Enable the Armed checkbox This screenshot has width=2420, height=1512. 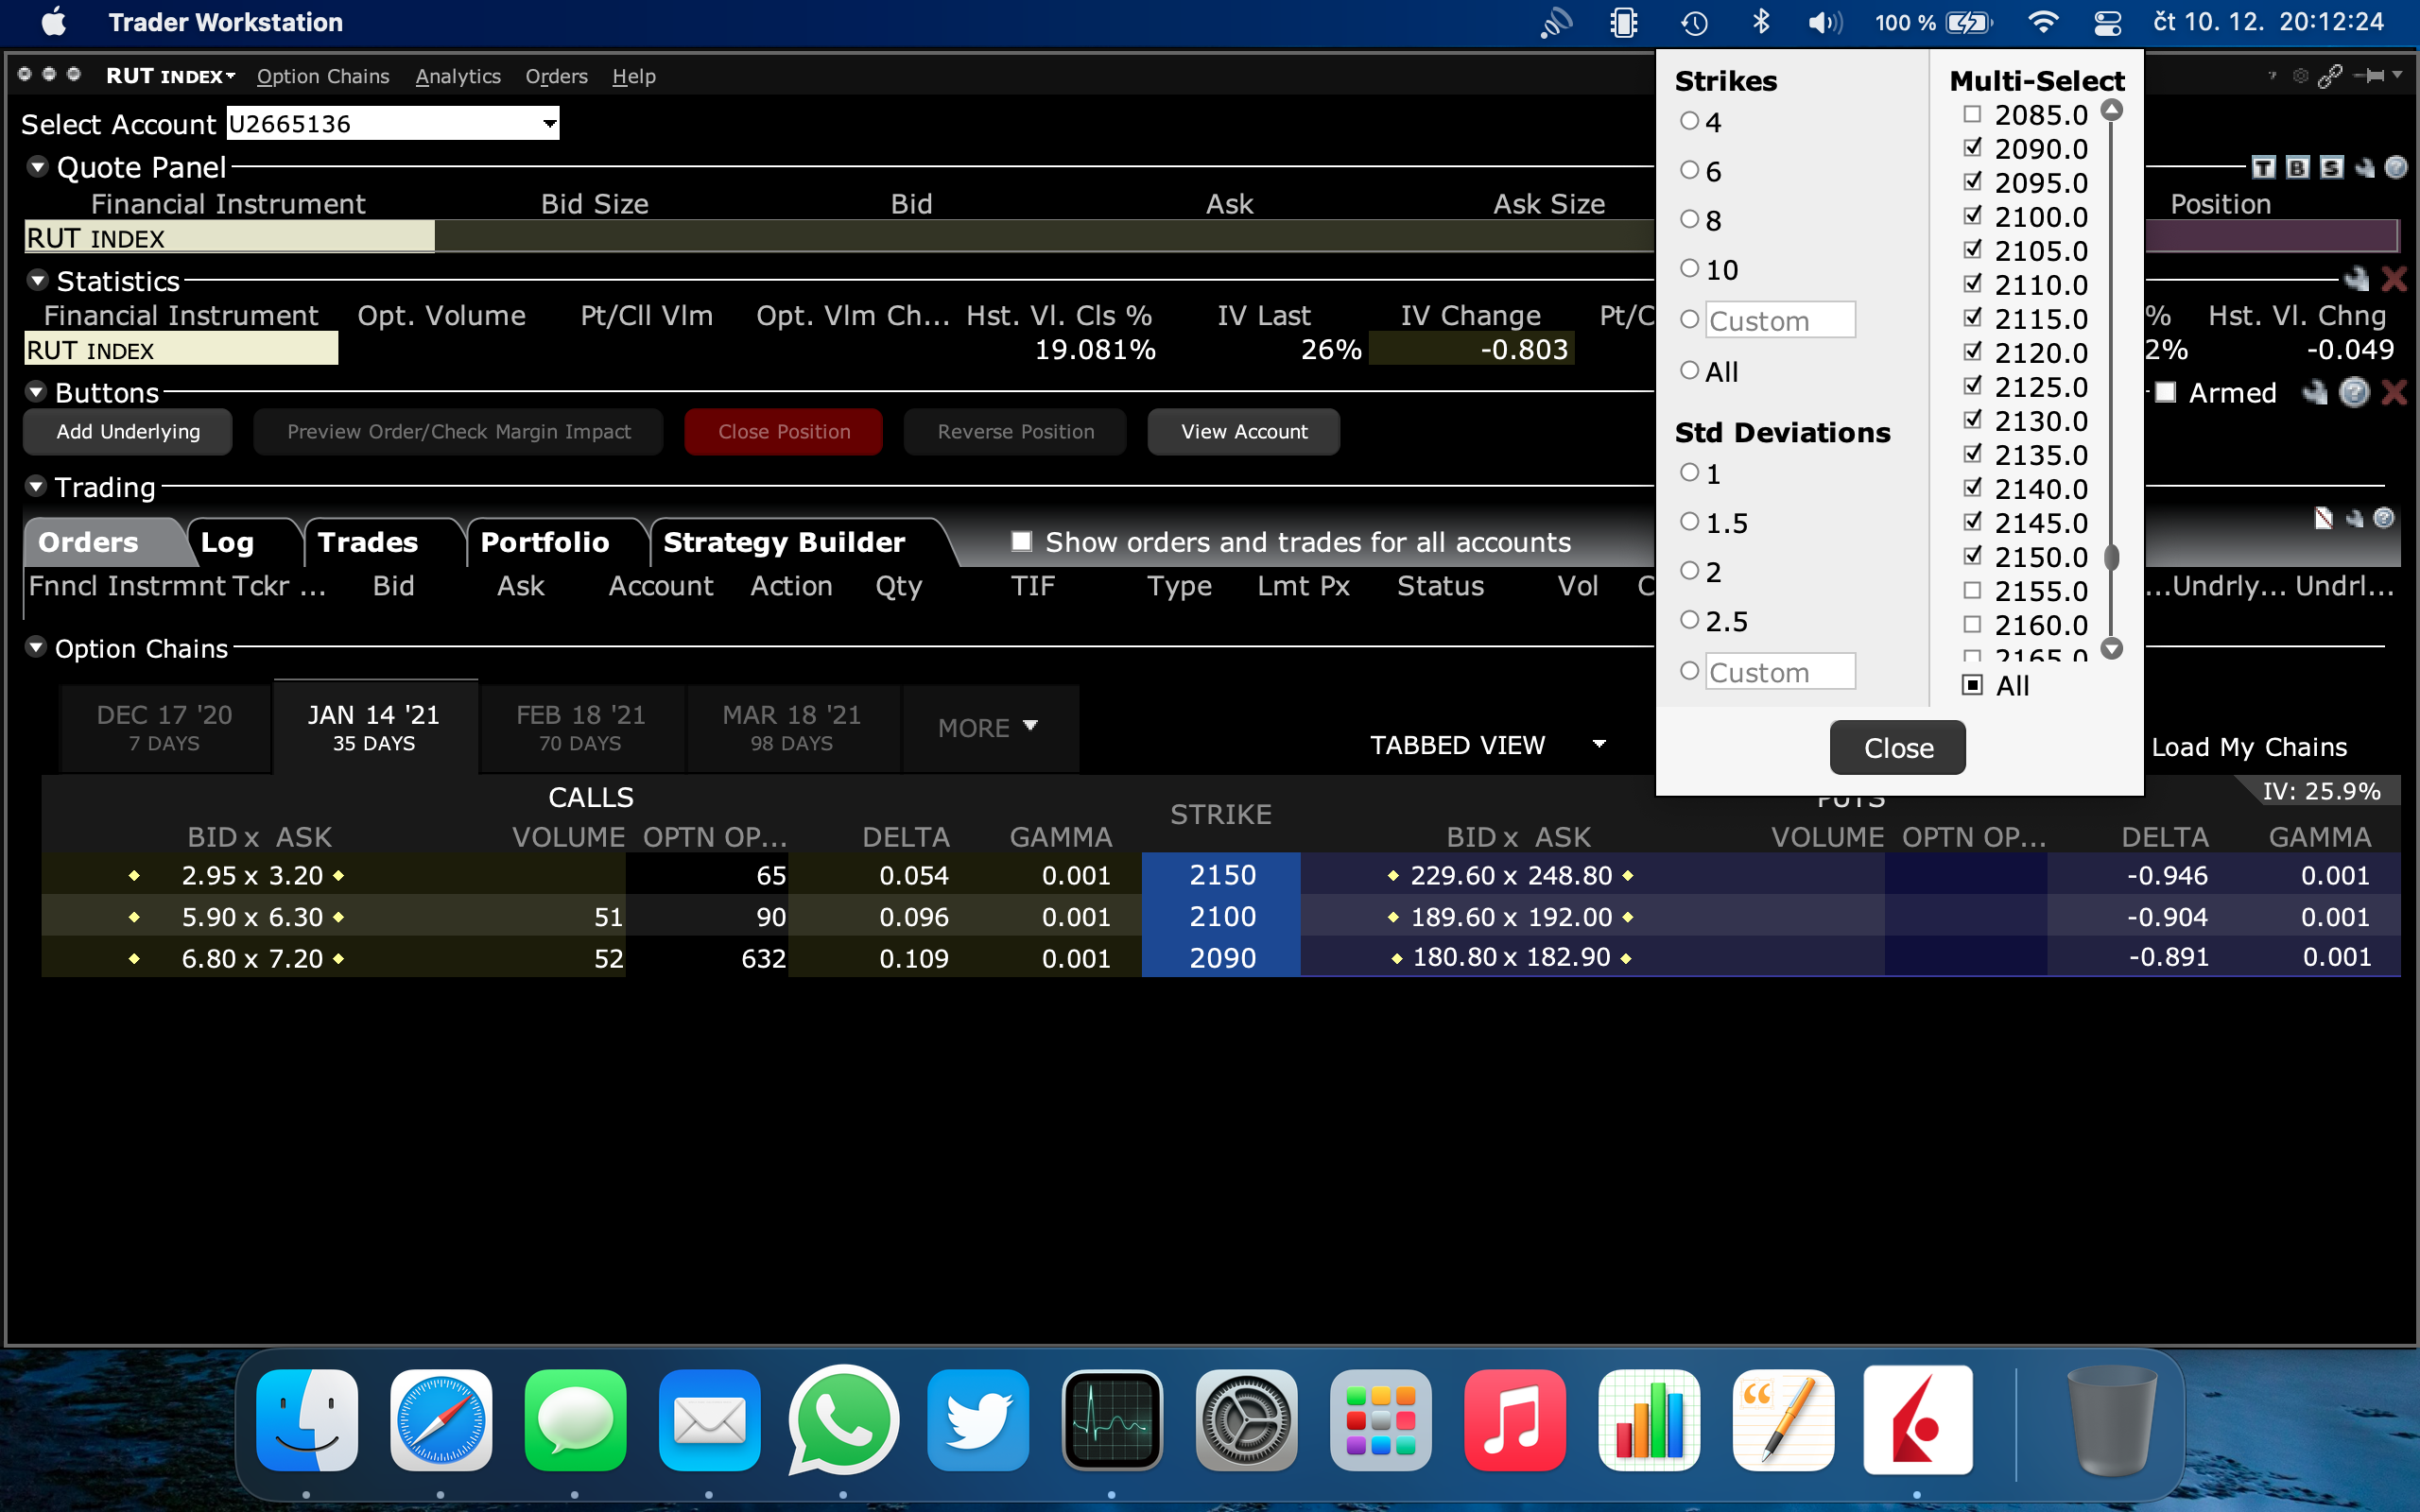(2166, 392)
